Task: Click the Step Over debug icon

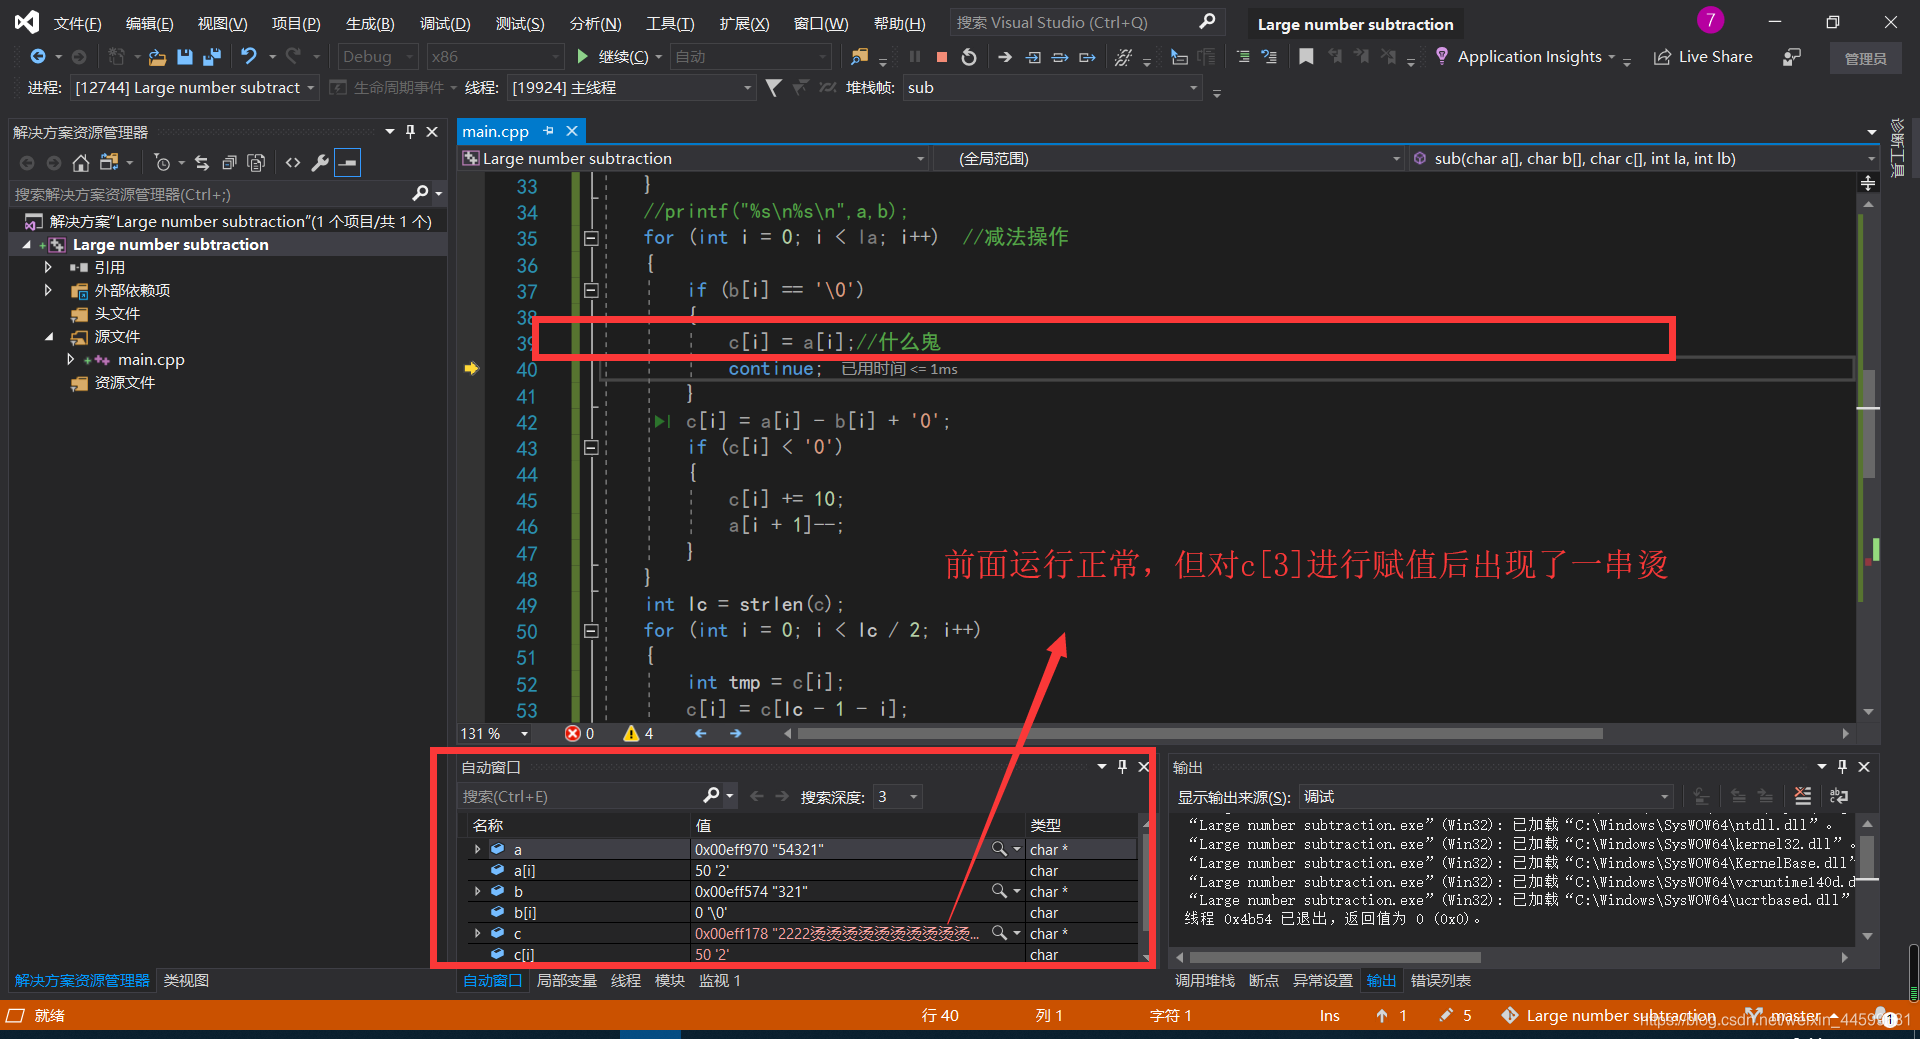Action: pos(1060,57)
